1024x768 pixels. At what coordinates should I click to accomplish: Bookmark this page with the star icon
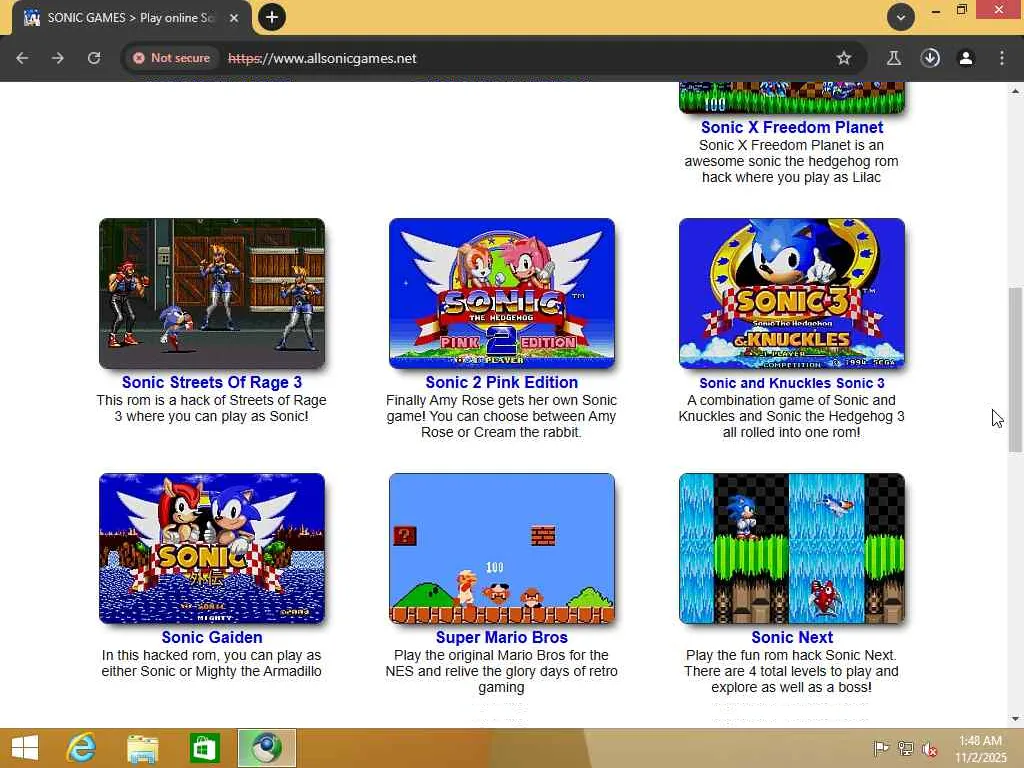coord(844,58)
